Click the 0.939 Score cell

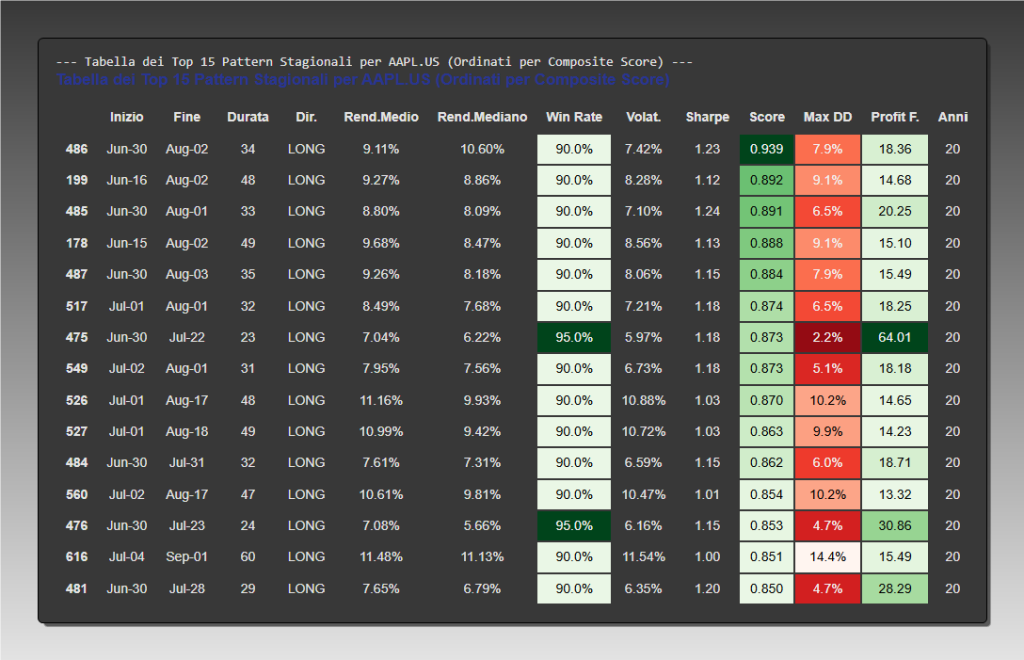[767, 149]
